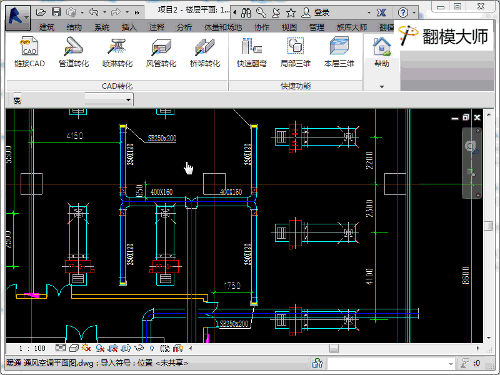Open the 系统 ribbon tab
This screenshot has height=375, width=500.
[102, 27]
